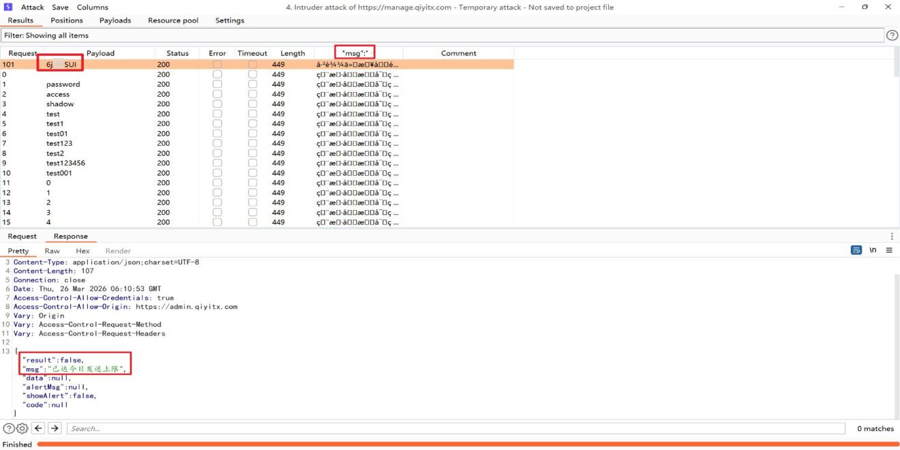This screenshot has height=450, width=900.
Task: Toggle Error checkbox in test001 row
Action: (x=218, y=173)
